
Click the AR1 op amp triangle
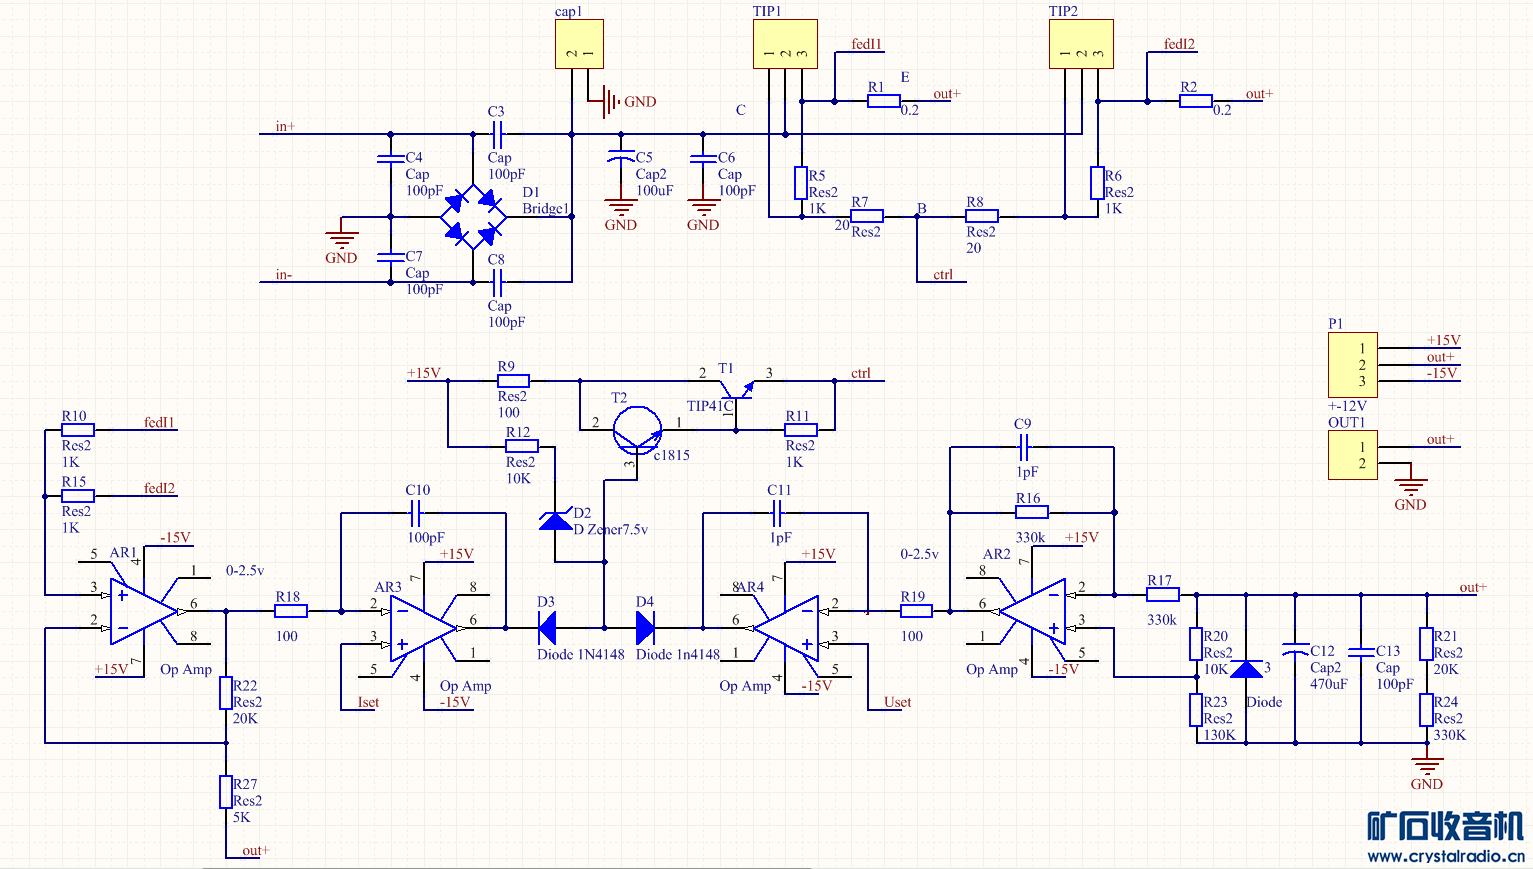click(143, 610)
